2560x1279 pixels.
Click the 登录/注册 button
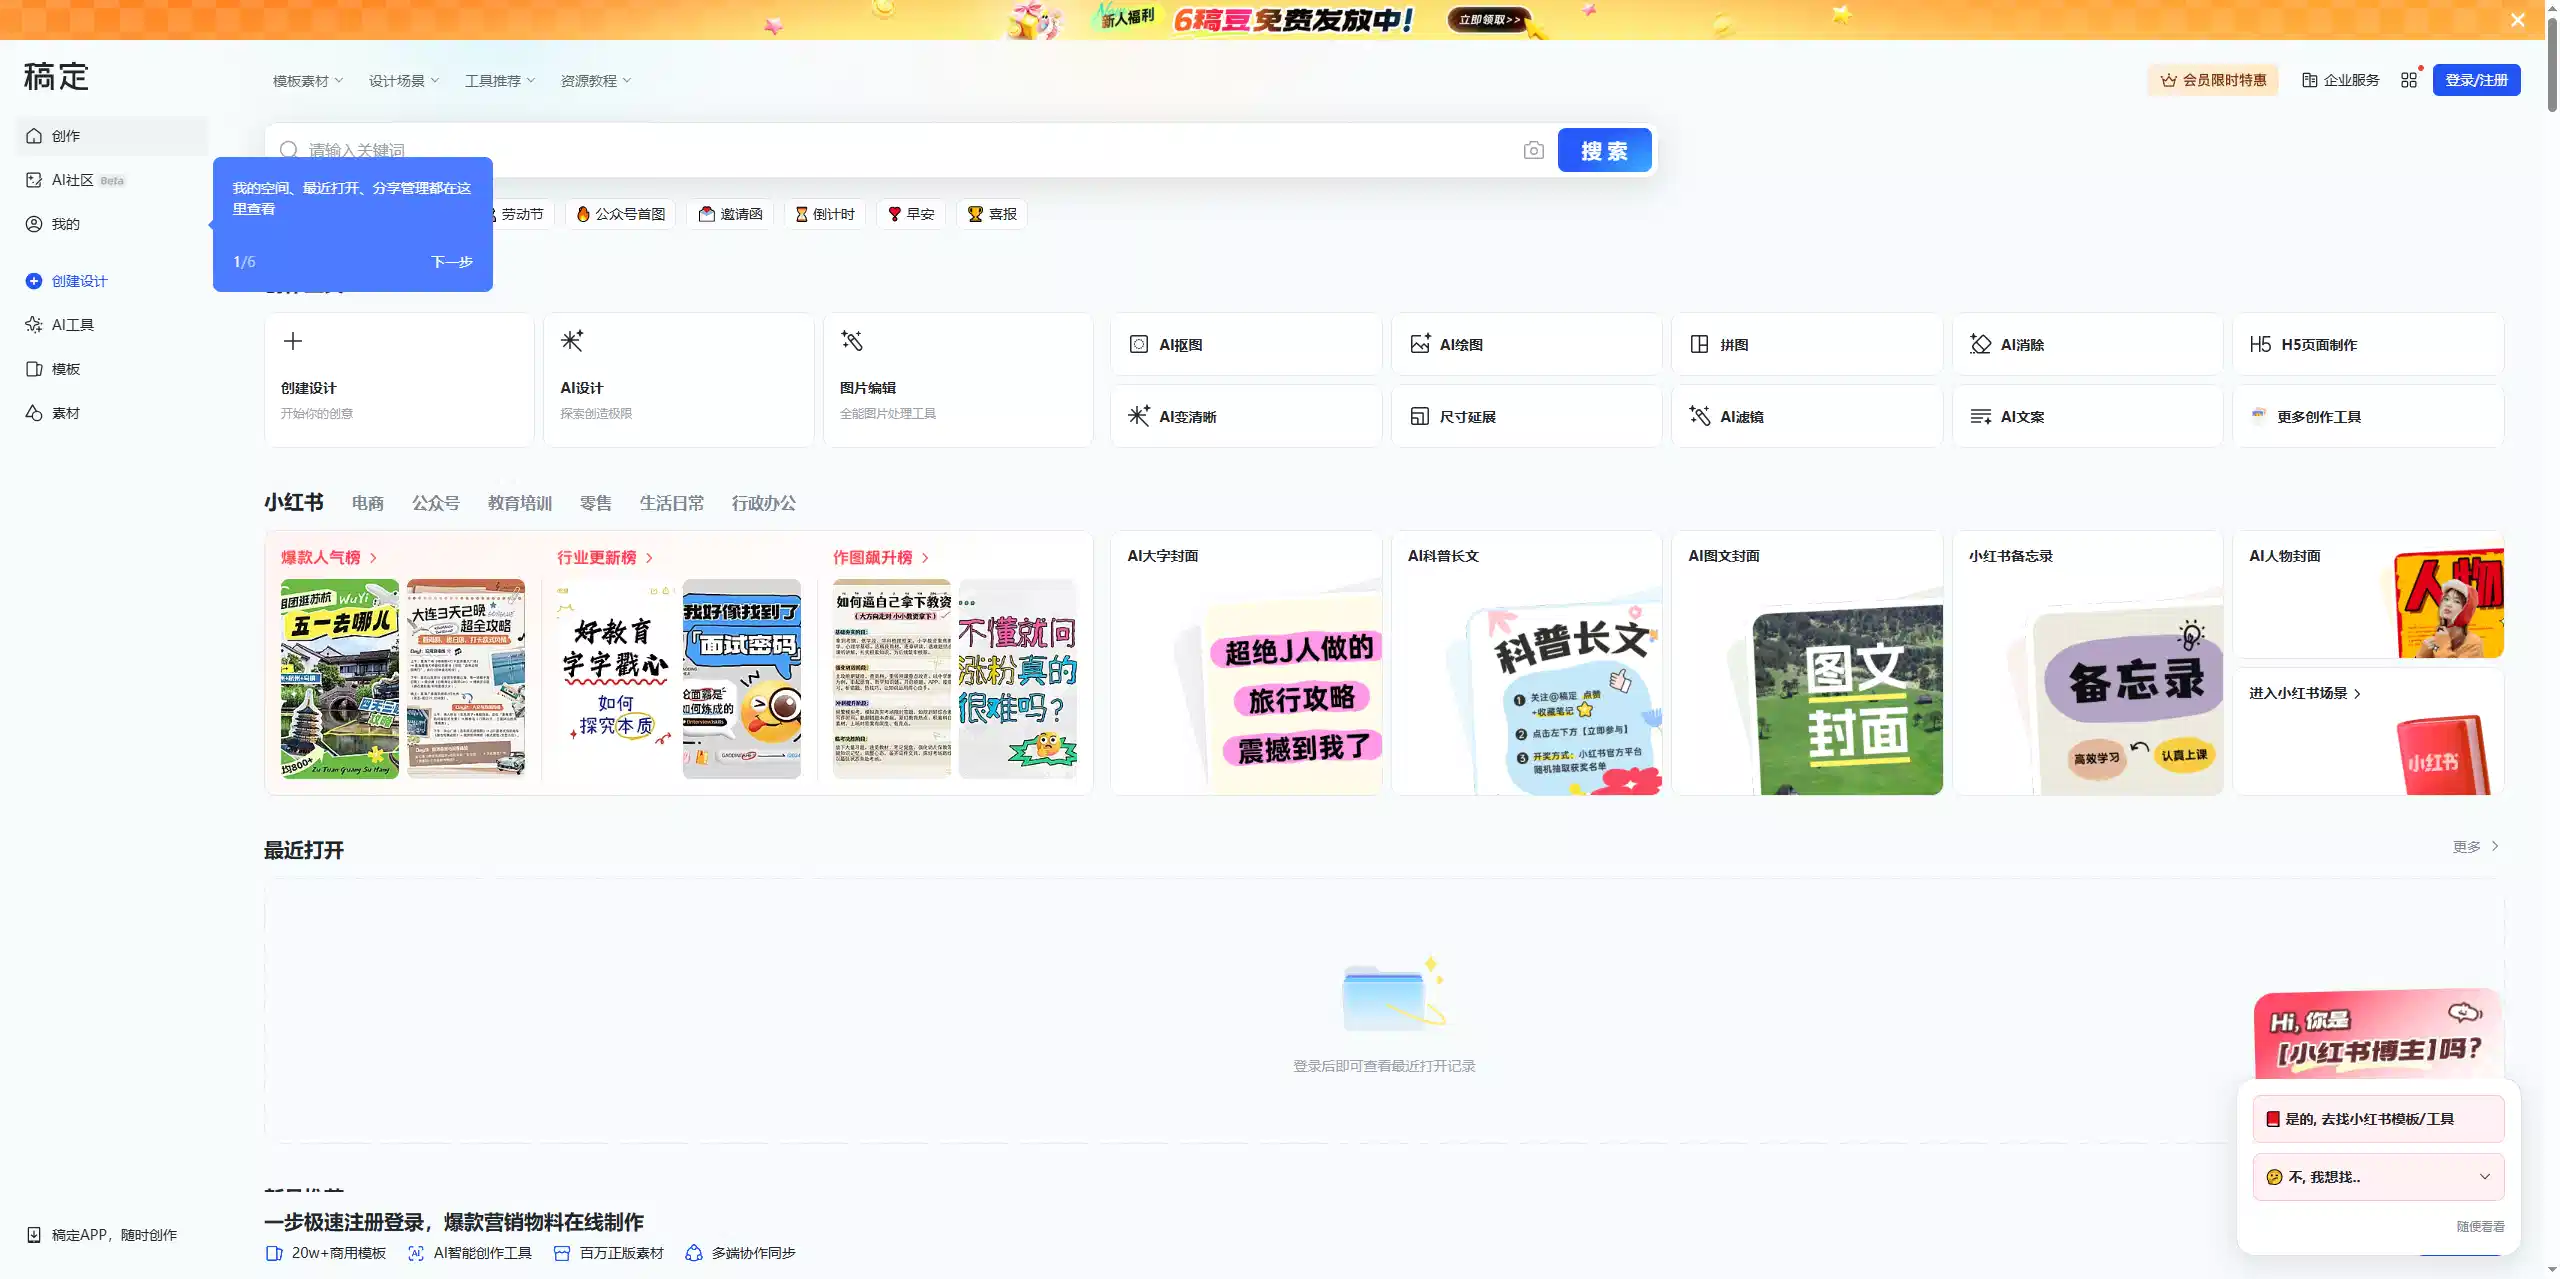pos(2475,80)
